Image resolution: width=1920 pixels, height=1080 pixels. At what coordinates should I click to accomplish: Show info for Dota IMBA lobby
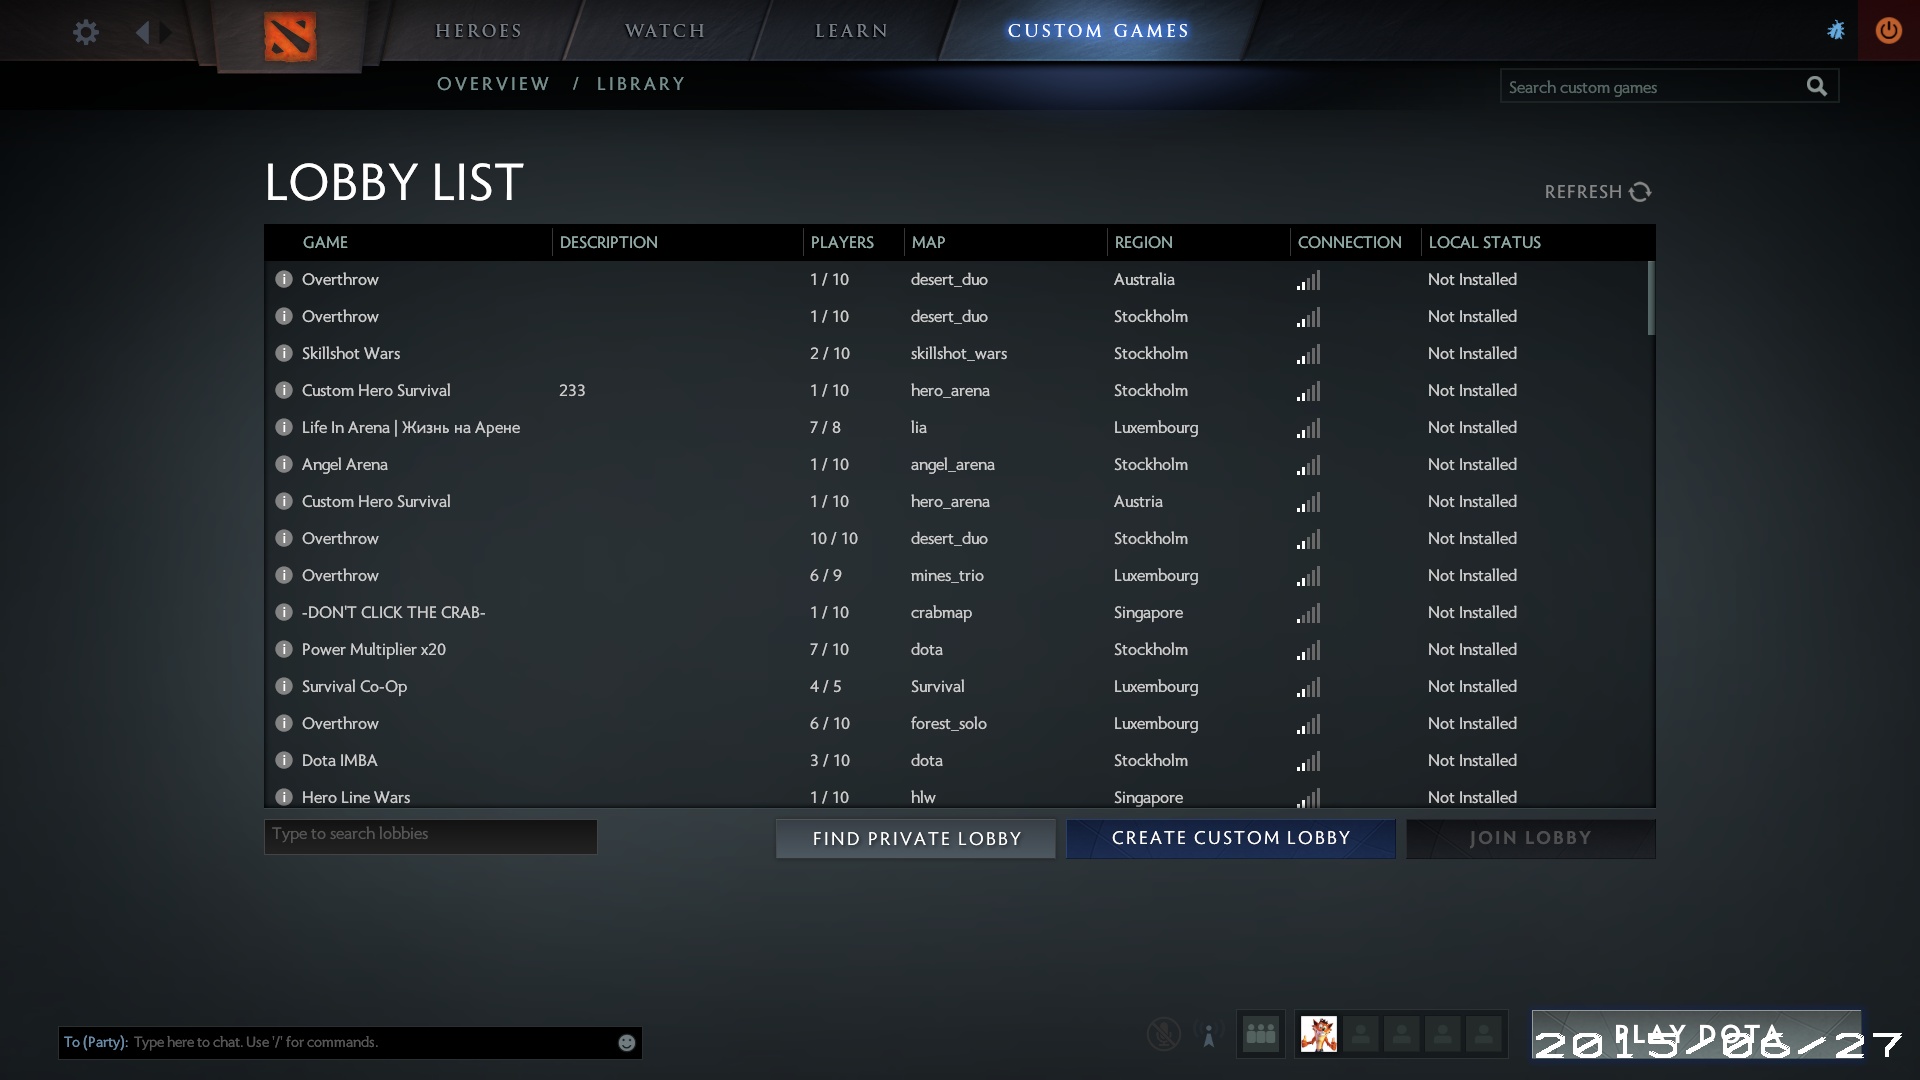tap(284, 760)
